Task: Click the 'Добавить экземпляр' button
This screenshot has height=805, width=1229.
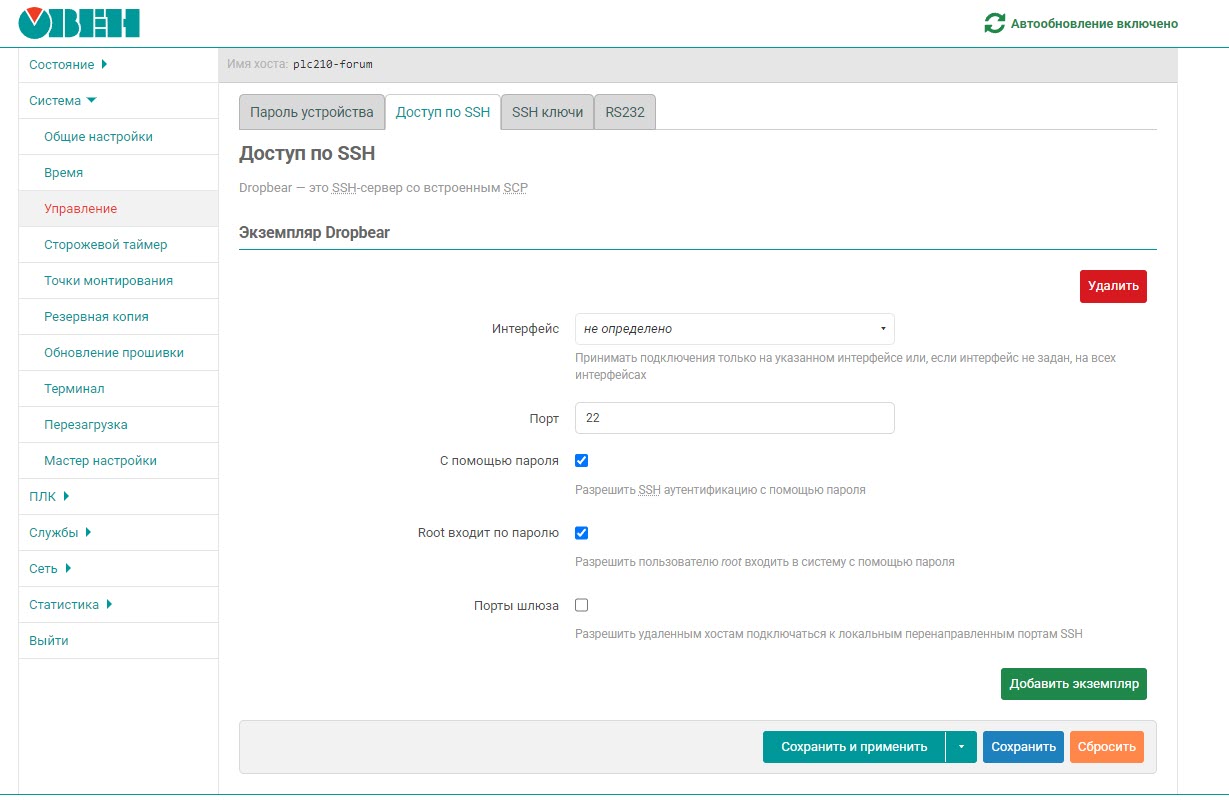Action: (x=1073, y=684)
